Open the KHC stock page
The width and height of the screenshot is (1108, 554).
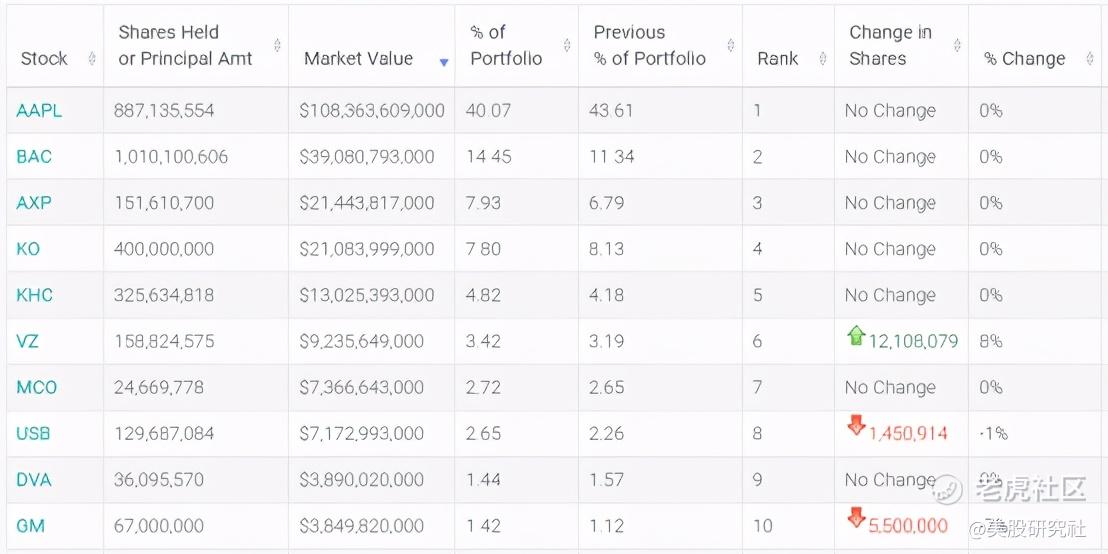click(35, 295)
